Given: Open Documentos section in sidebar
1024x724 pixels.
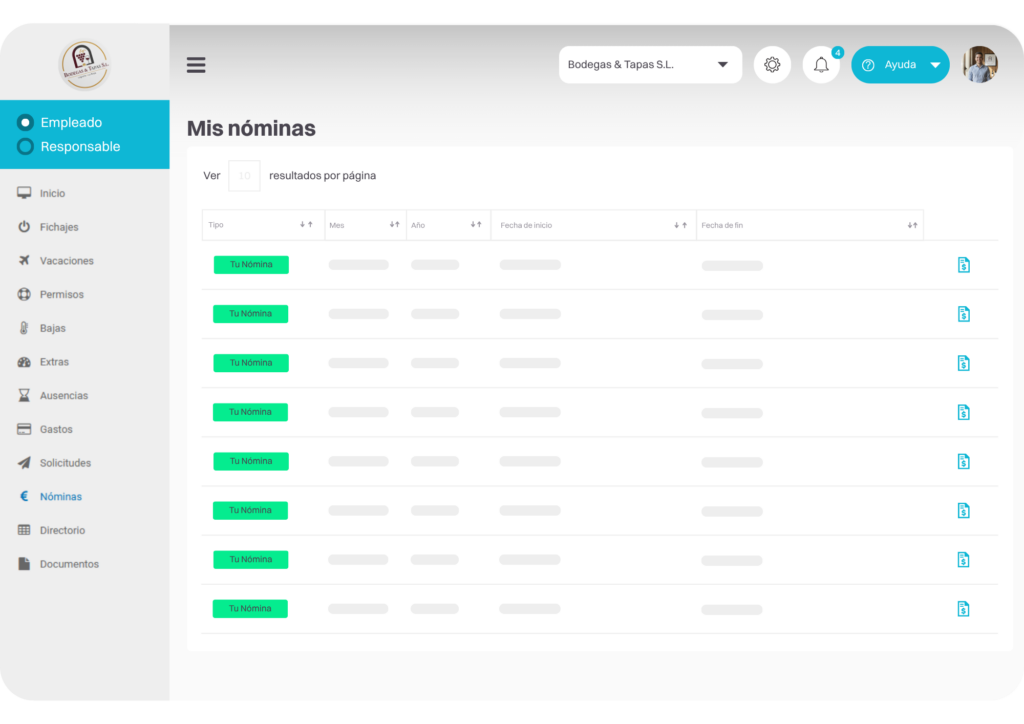Looking at the screenshot, I should (69, 563).
